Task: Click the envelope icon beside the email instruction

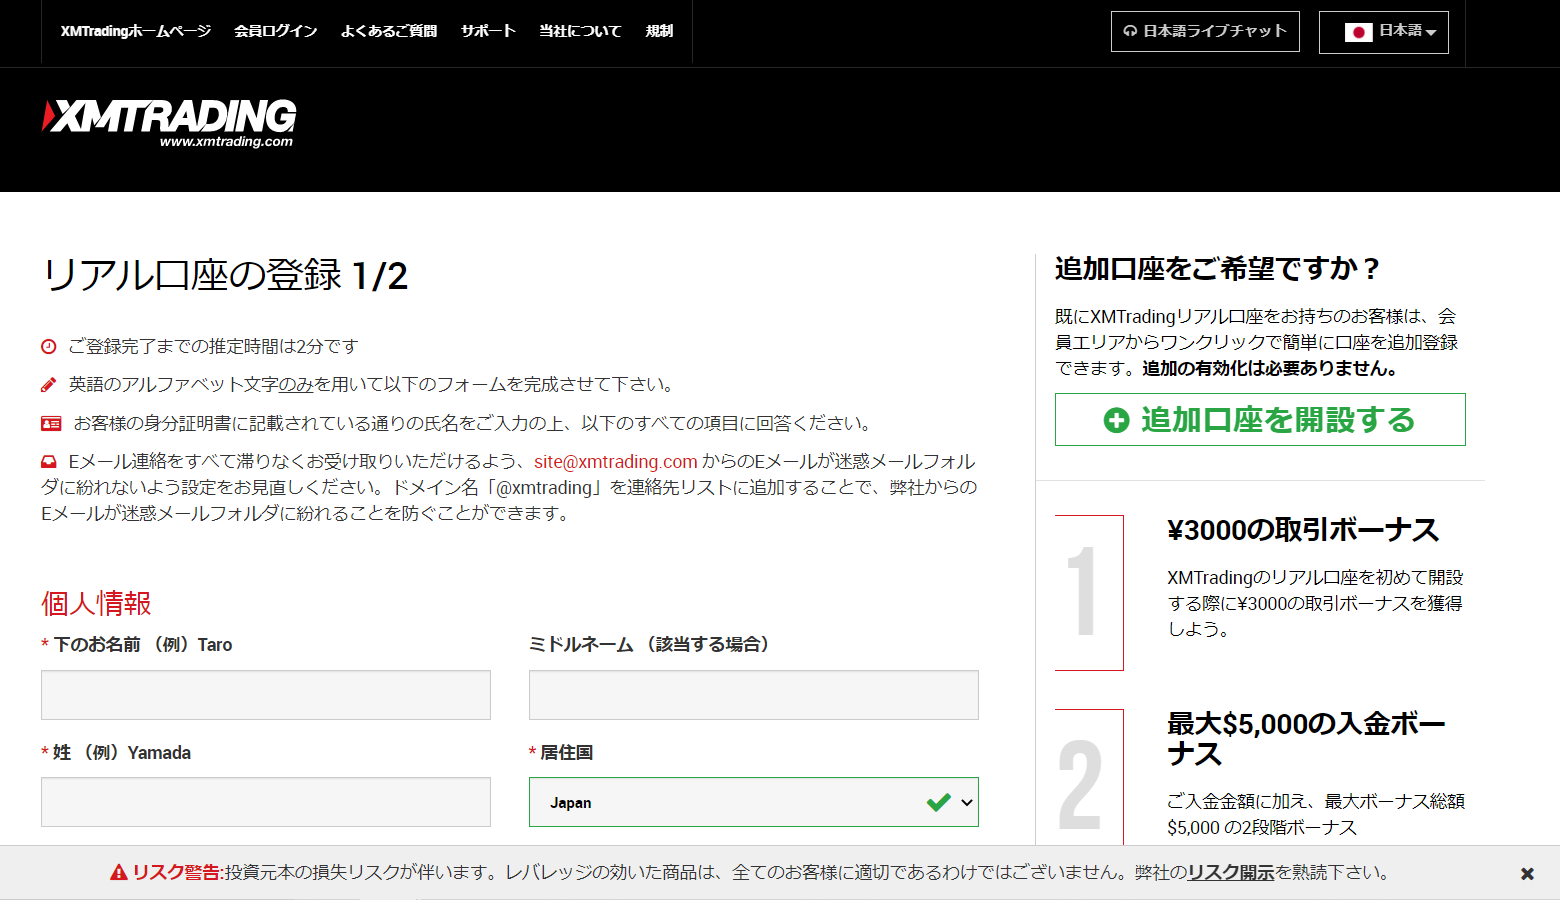Action: [49, 461]
